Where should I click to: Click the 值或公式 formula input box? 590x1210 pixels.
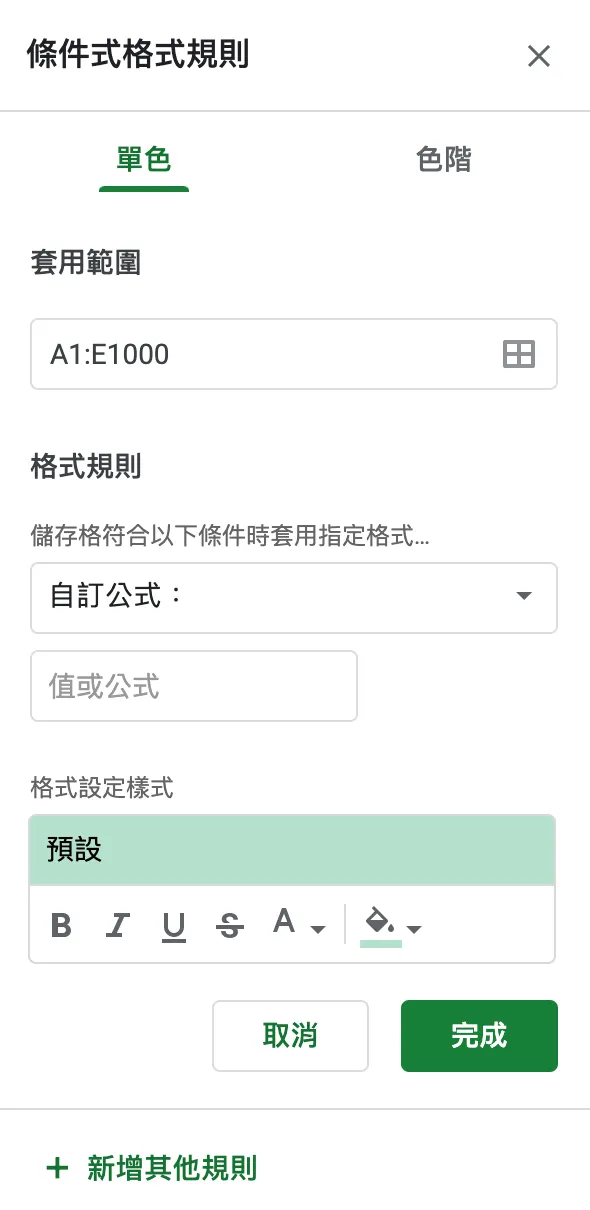194,686
